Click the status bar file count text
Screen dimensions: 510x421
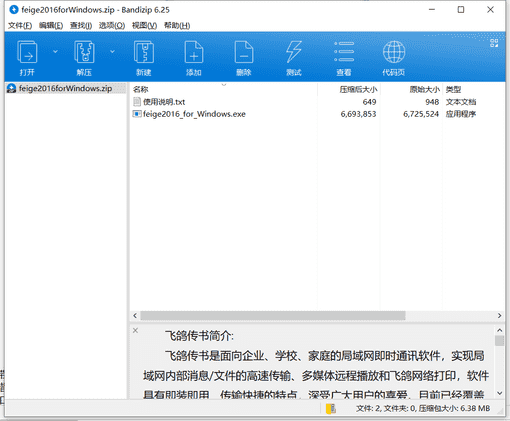point(423,408)
